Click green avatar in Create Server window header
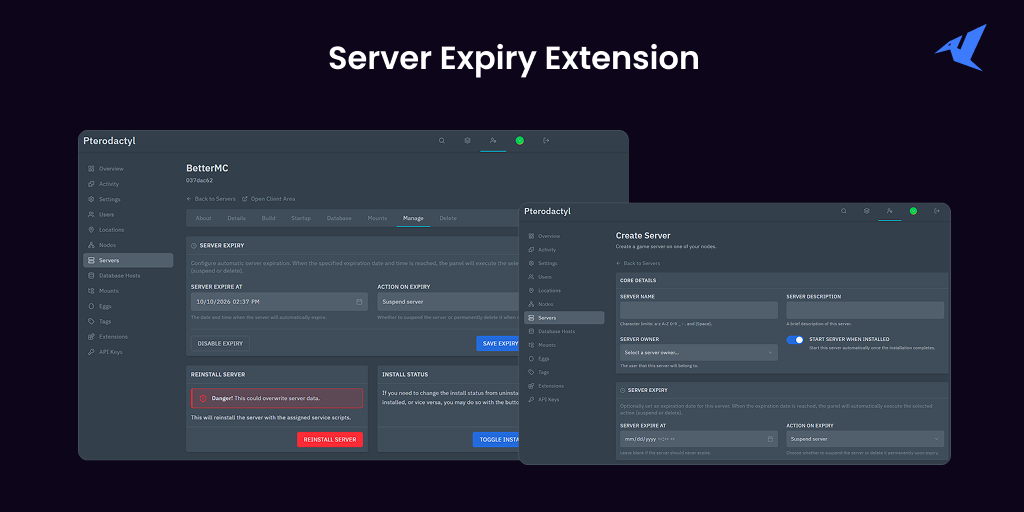This screenshot has height=512, width=1024. pos(914,211)
